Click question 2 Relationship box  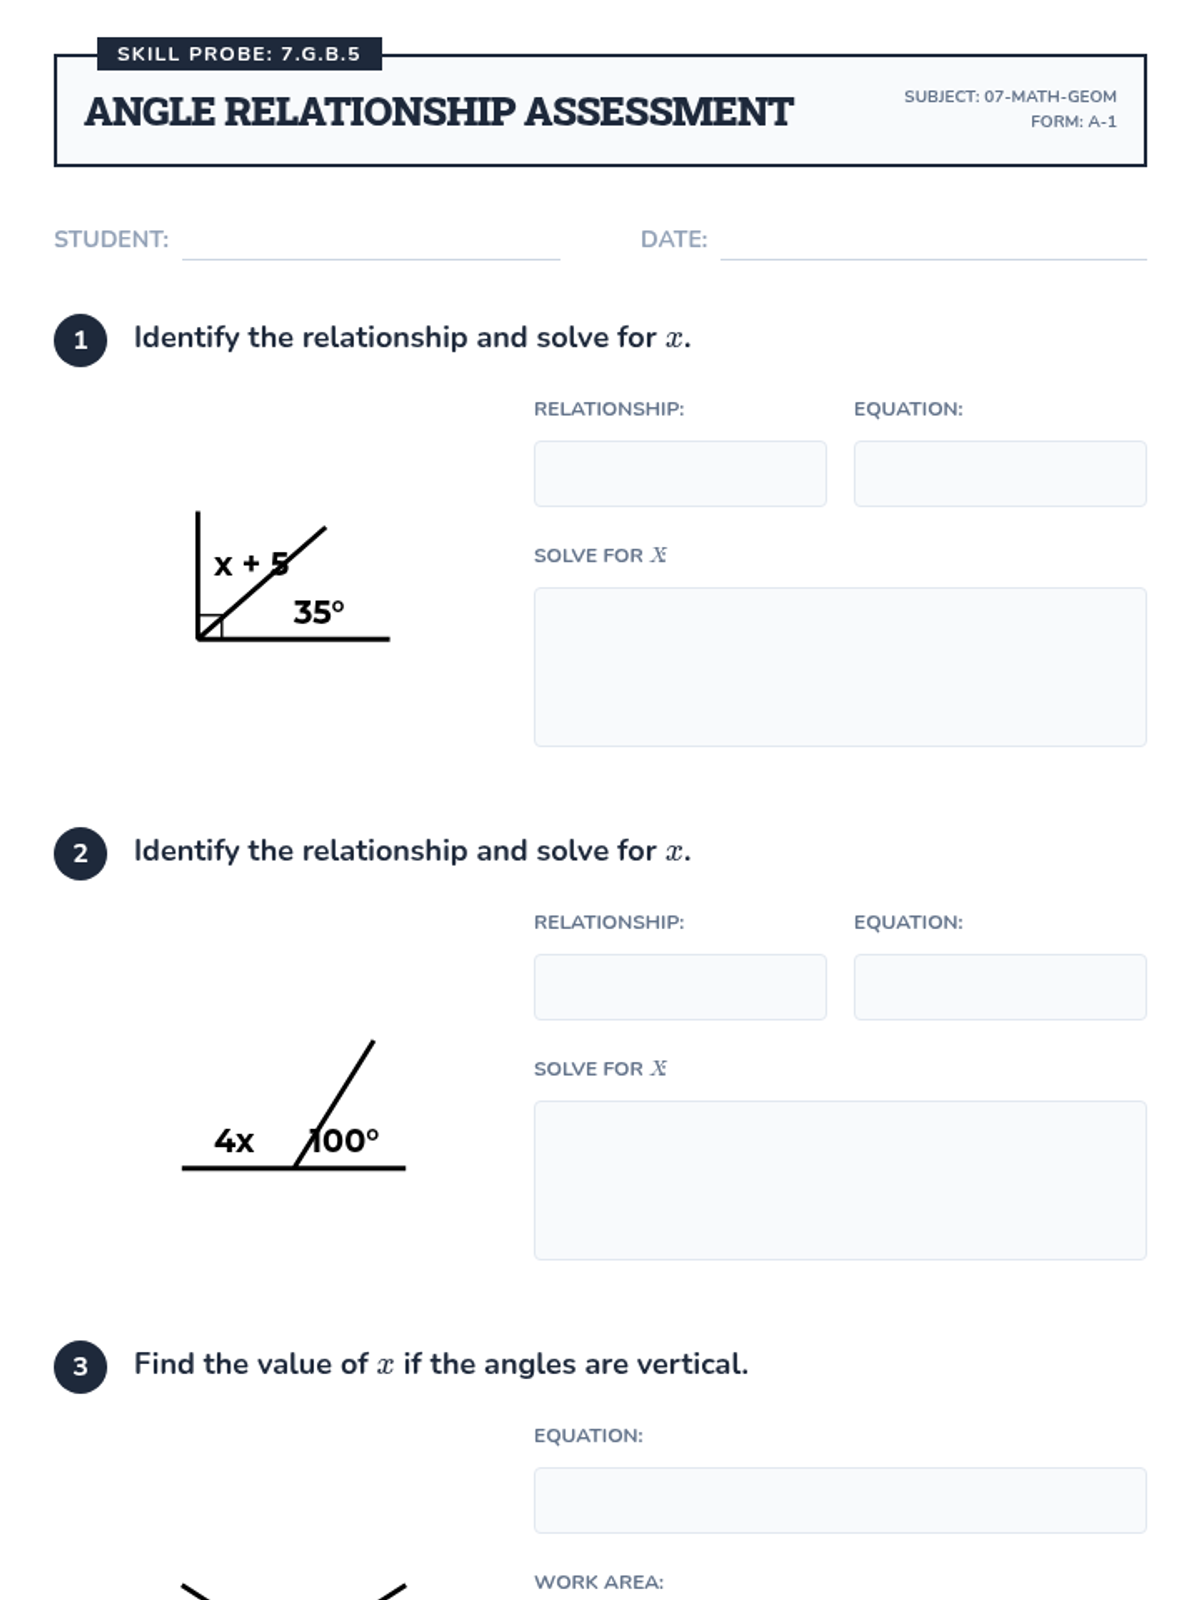[x=680, y=987]
